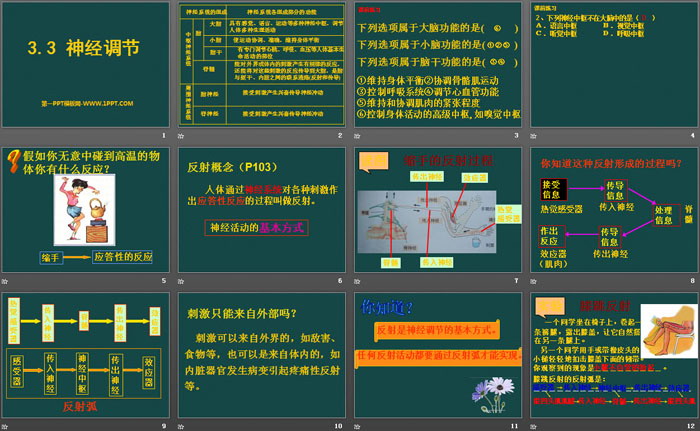The width and height of the screenshot is (700, 431).
Task: Click slide number label 8
Action: [693, 280]
